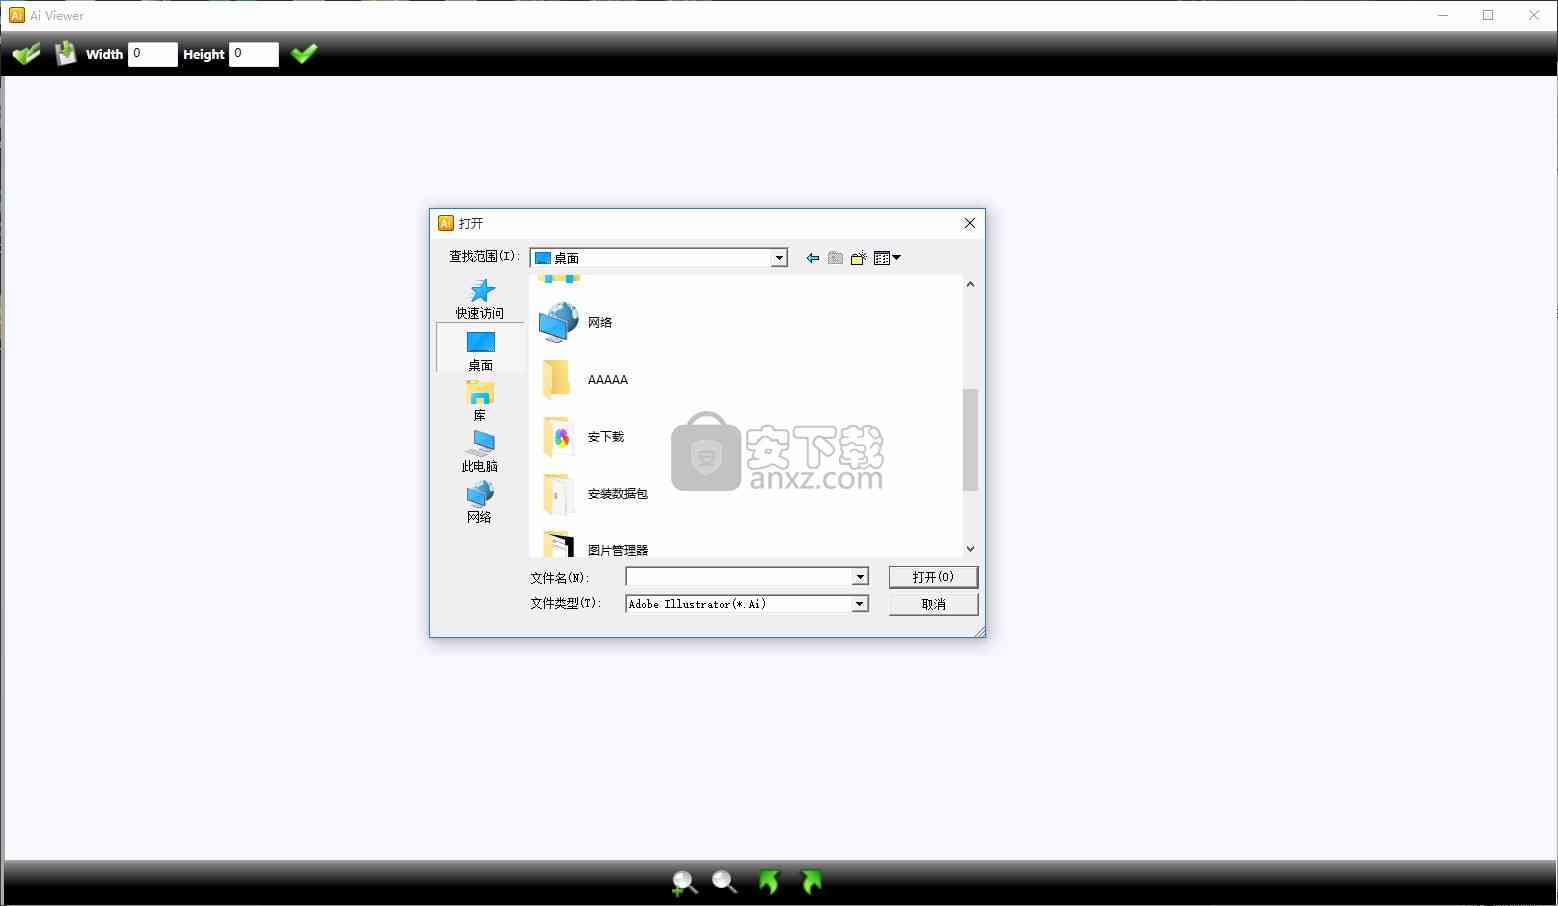Minimize the Ai Viewer window

coord(1443,15)
